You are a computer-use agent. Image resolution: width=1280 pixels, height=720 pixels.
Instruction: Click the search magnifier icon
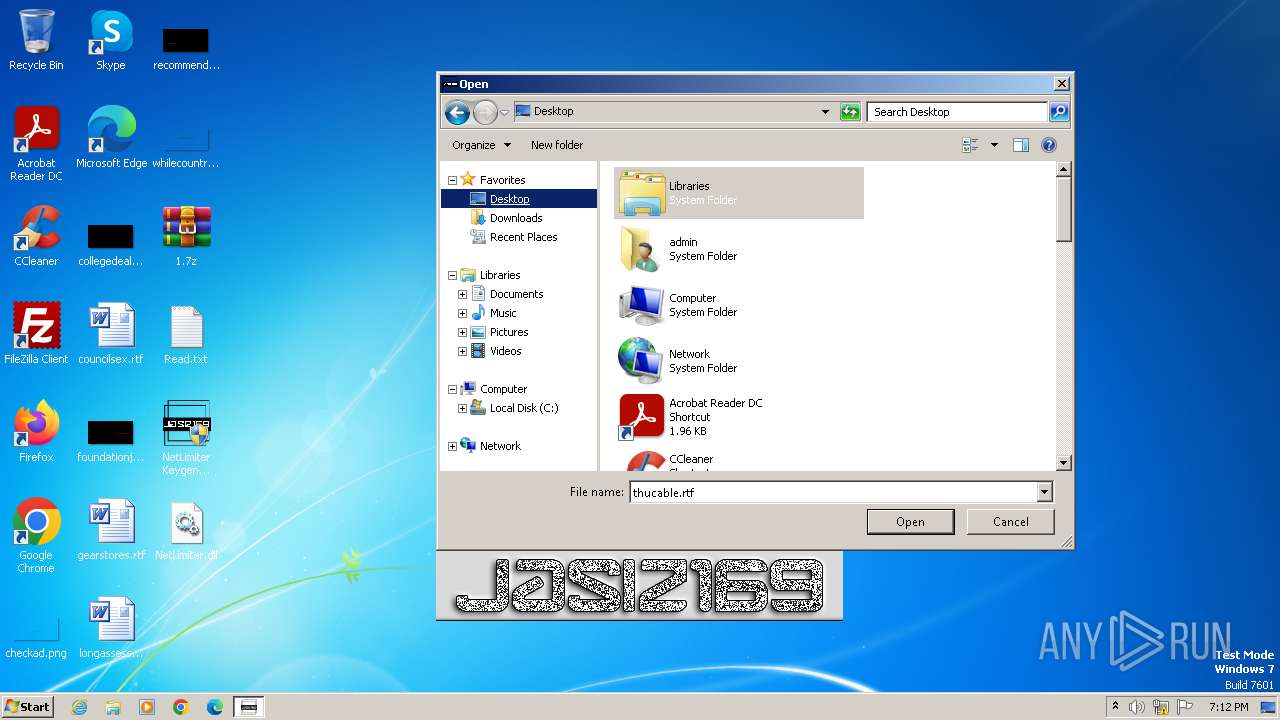coord(1059,112)
